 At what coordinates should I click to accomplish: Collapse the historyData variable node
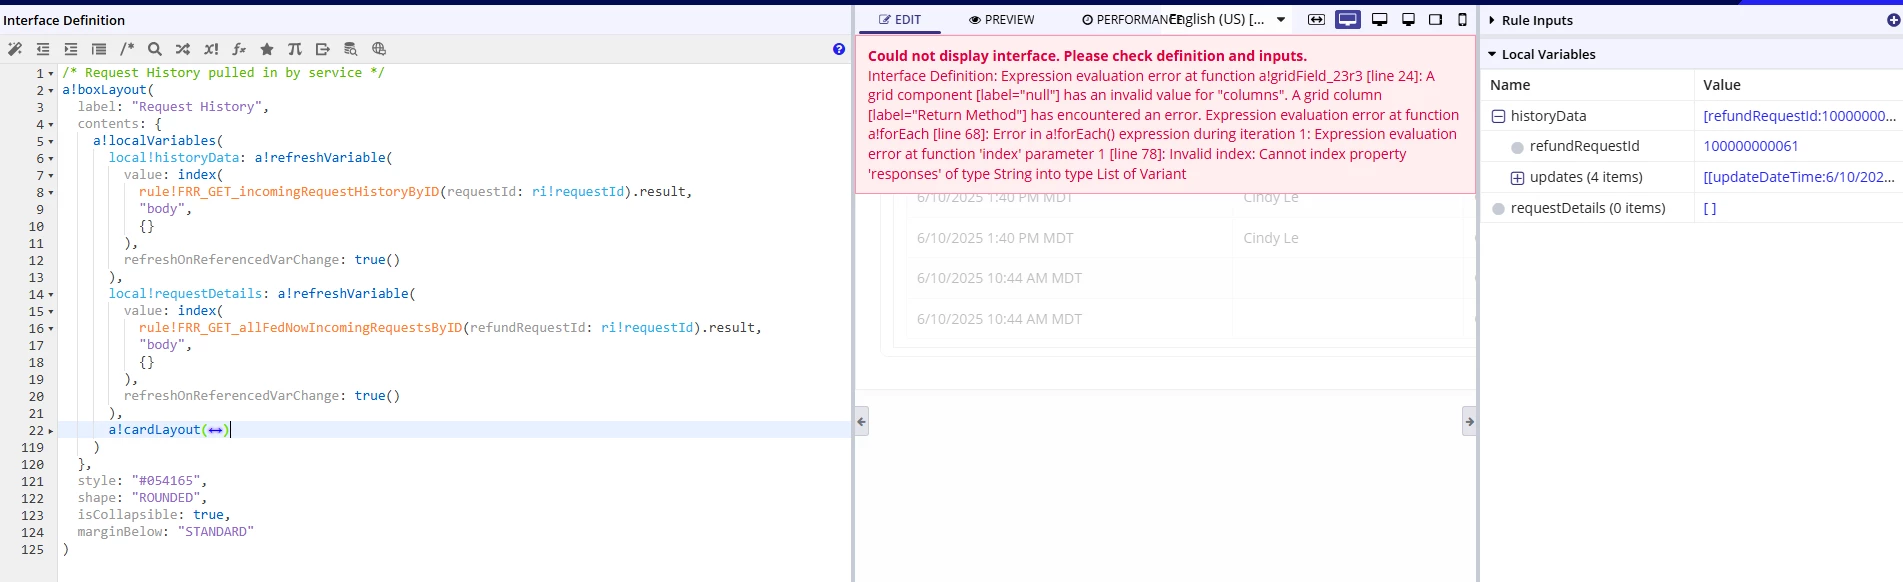[1498, 116]
